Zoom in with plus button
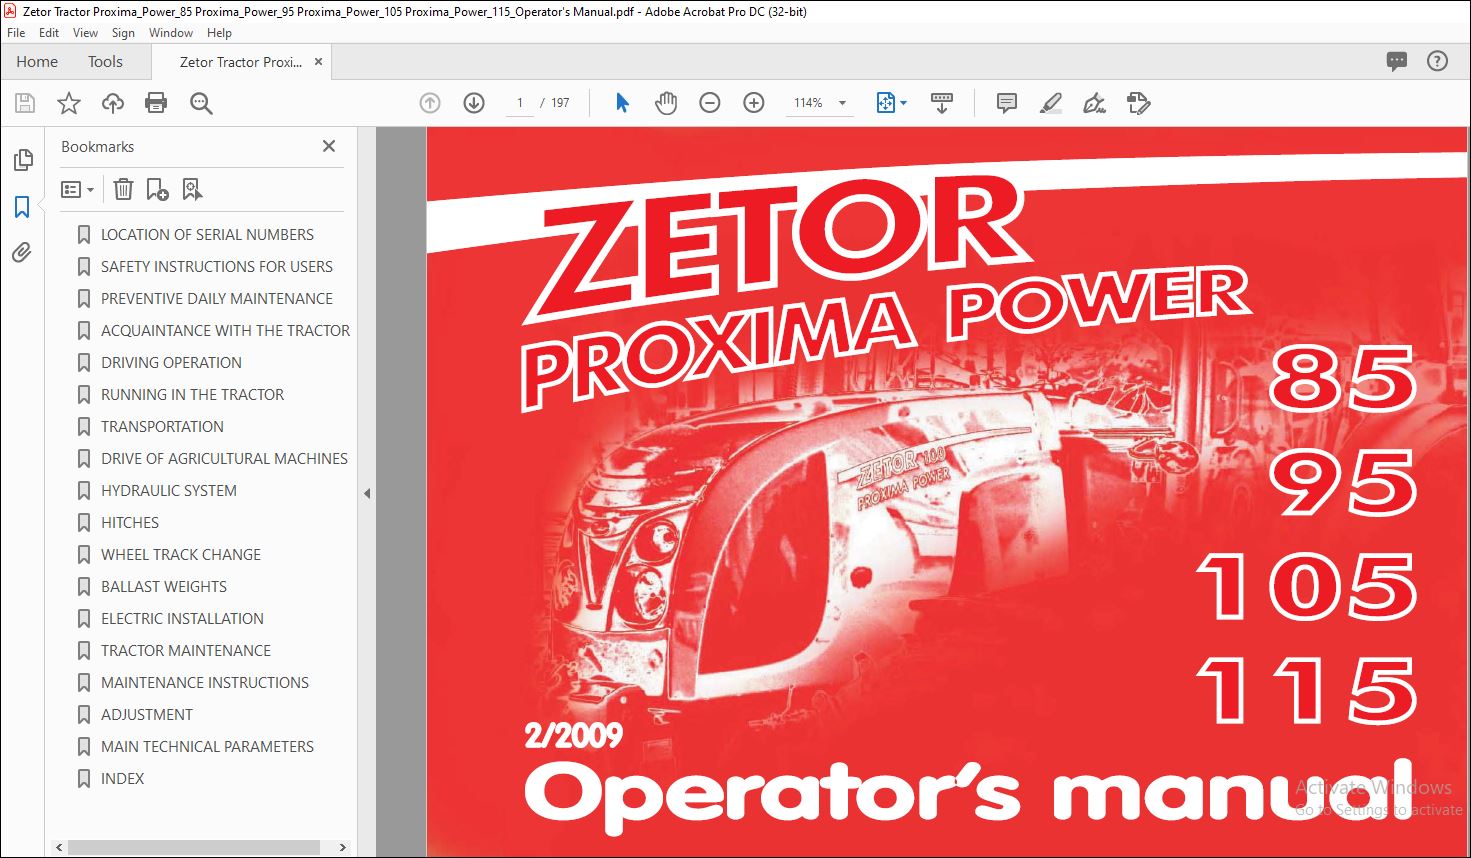 [x=754, y=103]
